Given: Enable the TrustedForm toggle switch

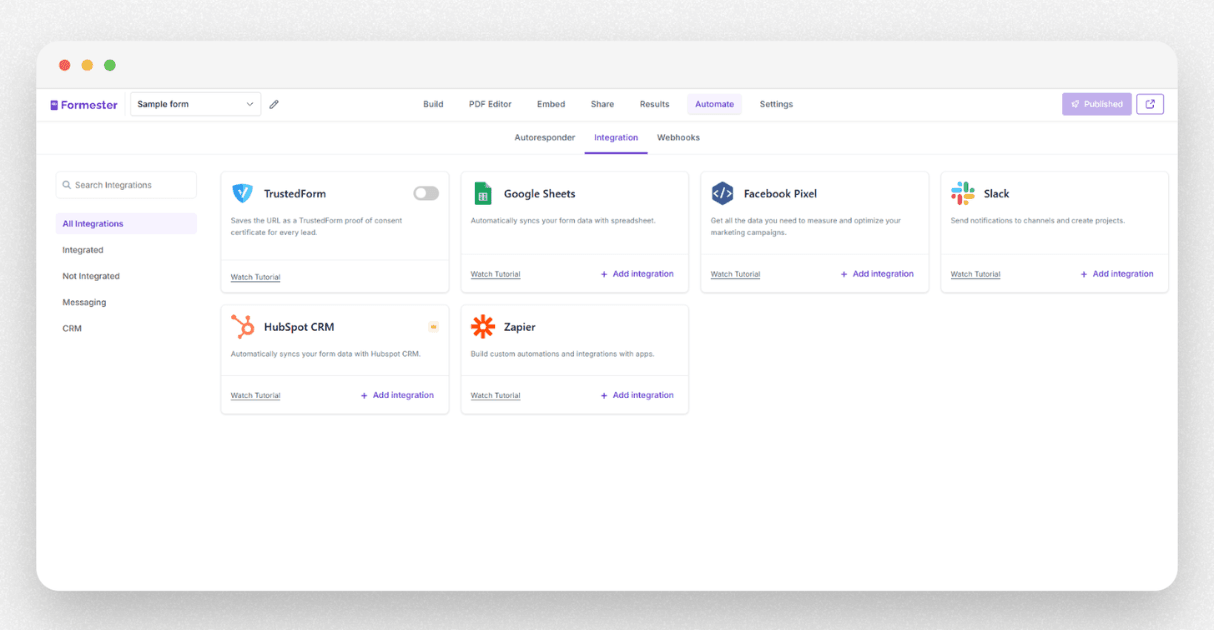Looking at the screenshot, I should (x=426, y=193).
